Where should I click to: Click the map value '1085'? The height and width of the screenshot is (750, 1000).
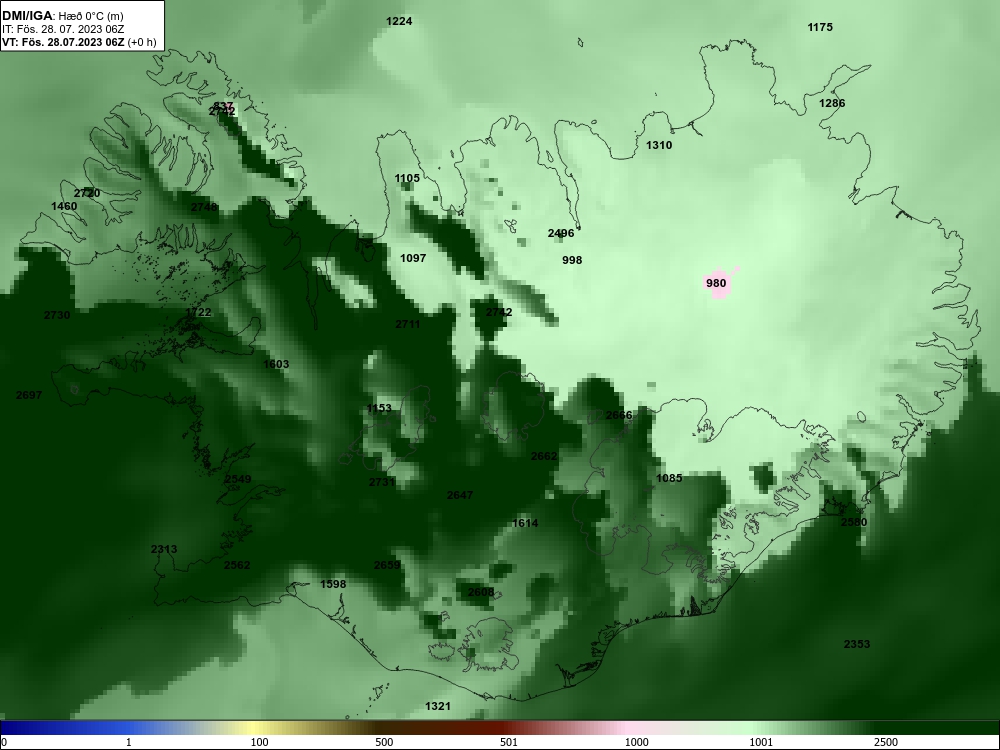[670, 478]
